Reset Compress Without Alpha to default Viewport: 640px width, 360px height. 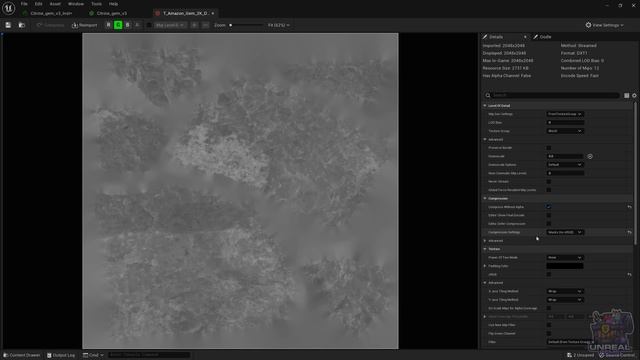click(629, 207)
